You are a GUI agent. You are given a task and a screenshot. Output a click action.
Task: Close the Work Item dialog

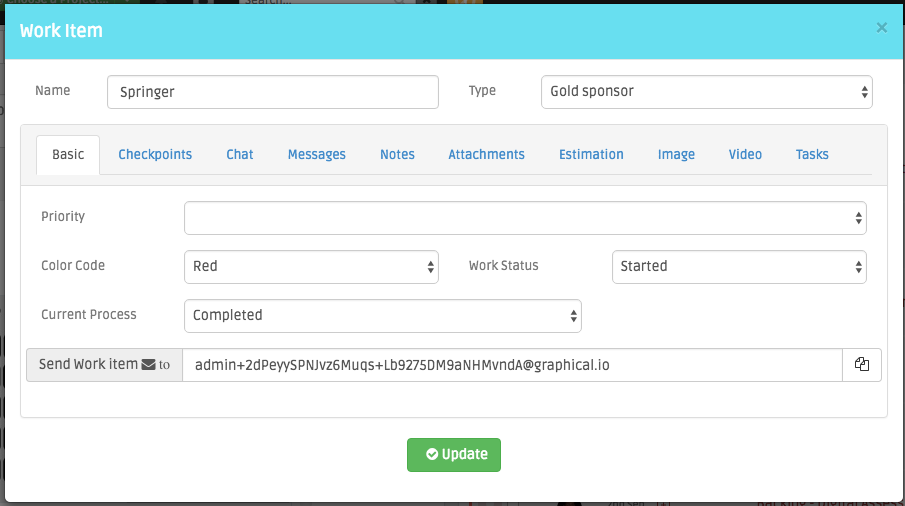pyautogui.click(x=881, y=28)
